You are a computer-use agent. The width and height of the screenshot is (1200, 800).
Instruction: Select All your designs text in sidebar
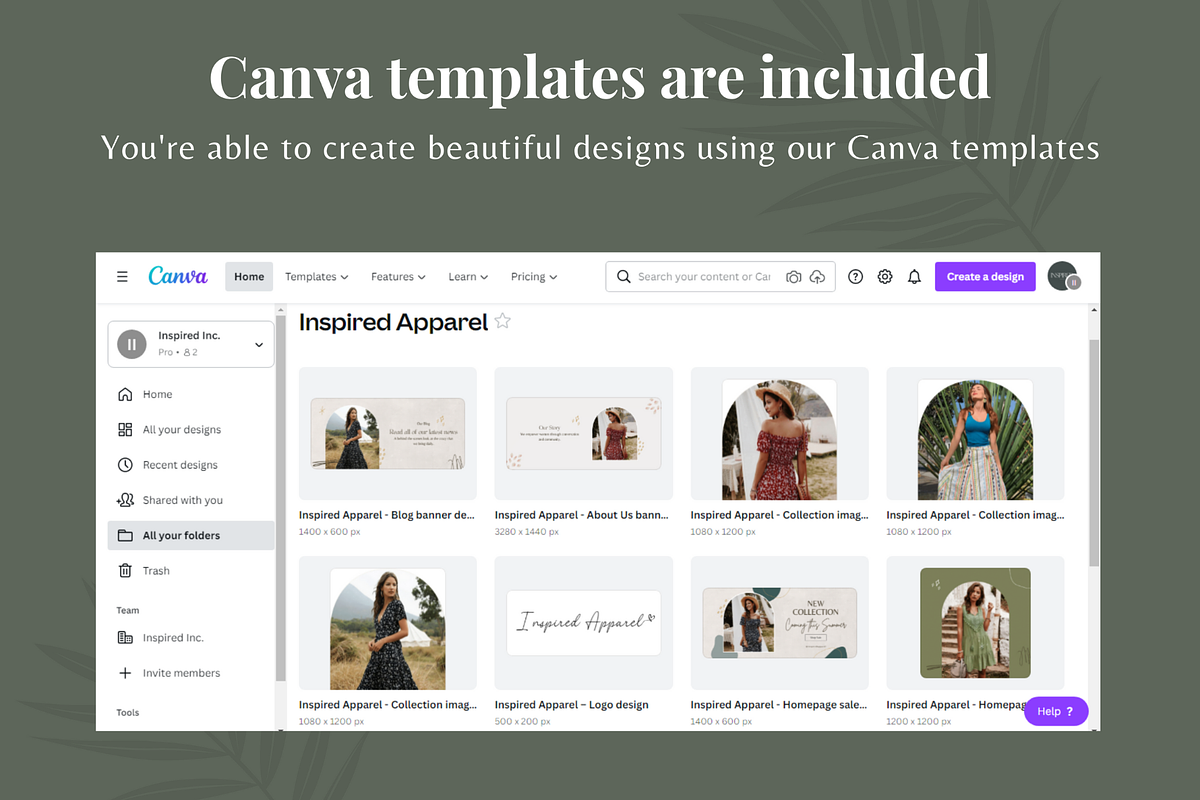pos(182,429)
